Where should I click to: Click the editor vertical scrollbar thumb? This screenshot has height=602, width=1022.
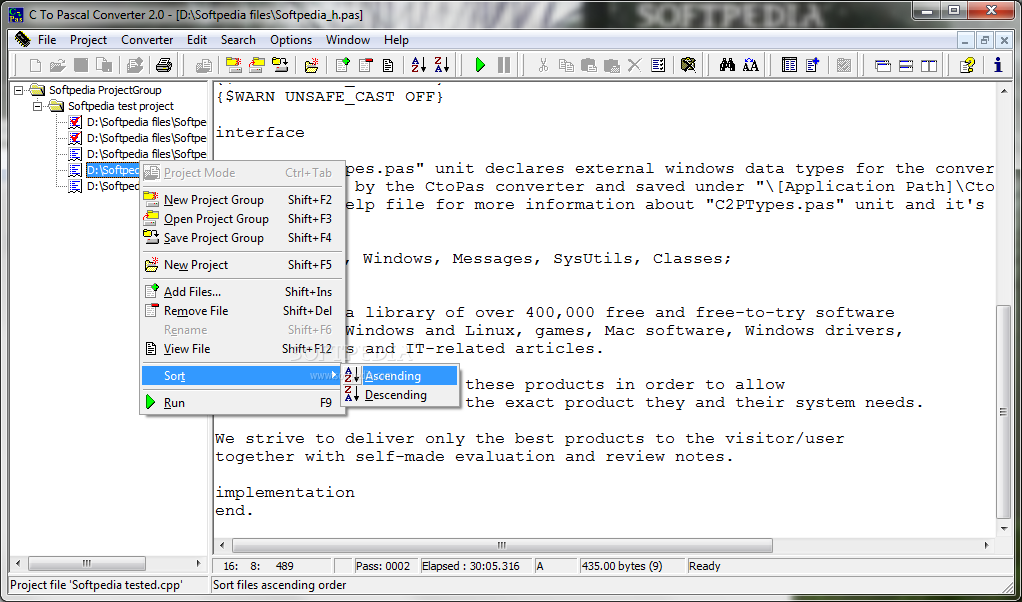coord(1004,412)
